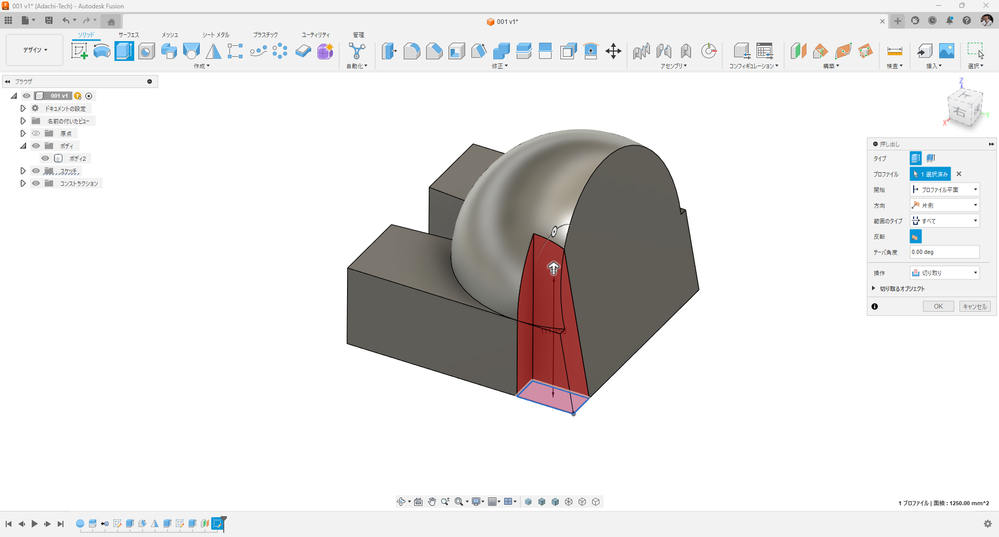
Task: Expand the コンストラクション tree node
Action: pyautogui.click(x=23, y=183)
